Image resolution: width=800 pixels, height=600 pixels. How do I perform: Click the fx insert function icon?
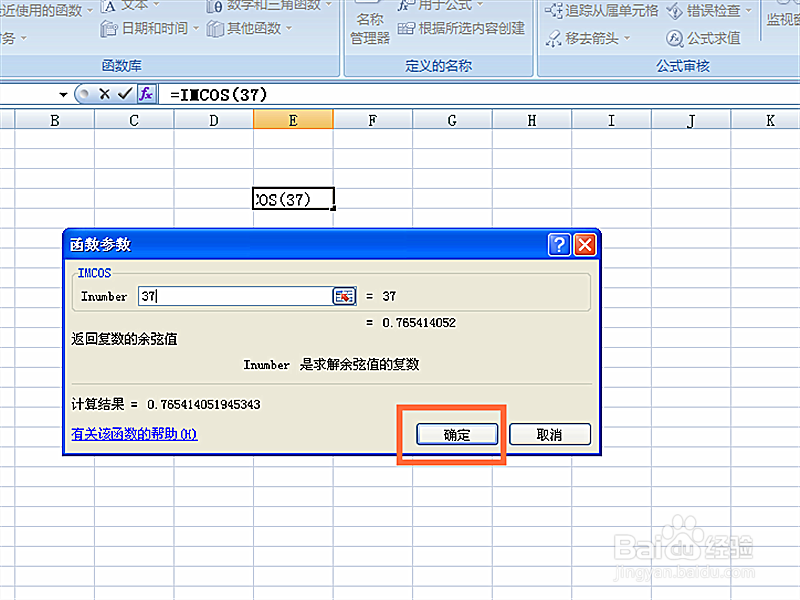tap(146, 94)
